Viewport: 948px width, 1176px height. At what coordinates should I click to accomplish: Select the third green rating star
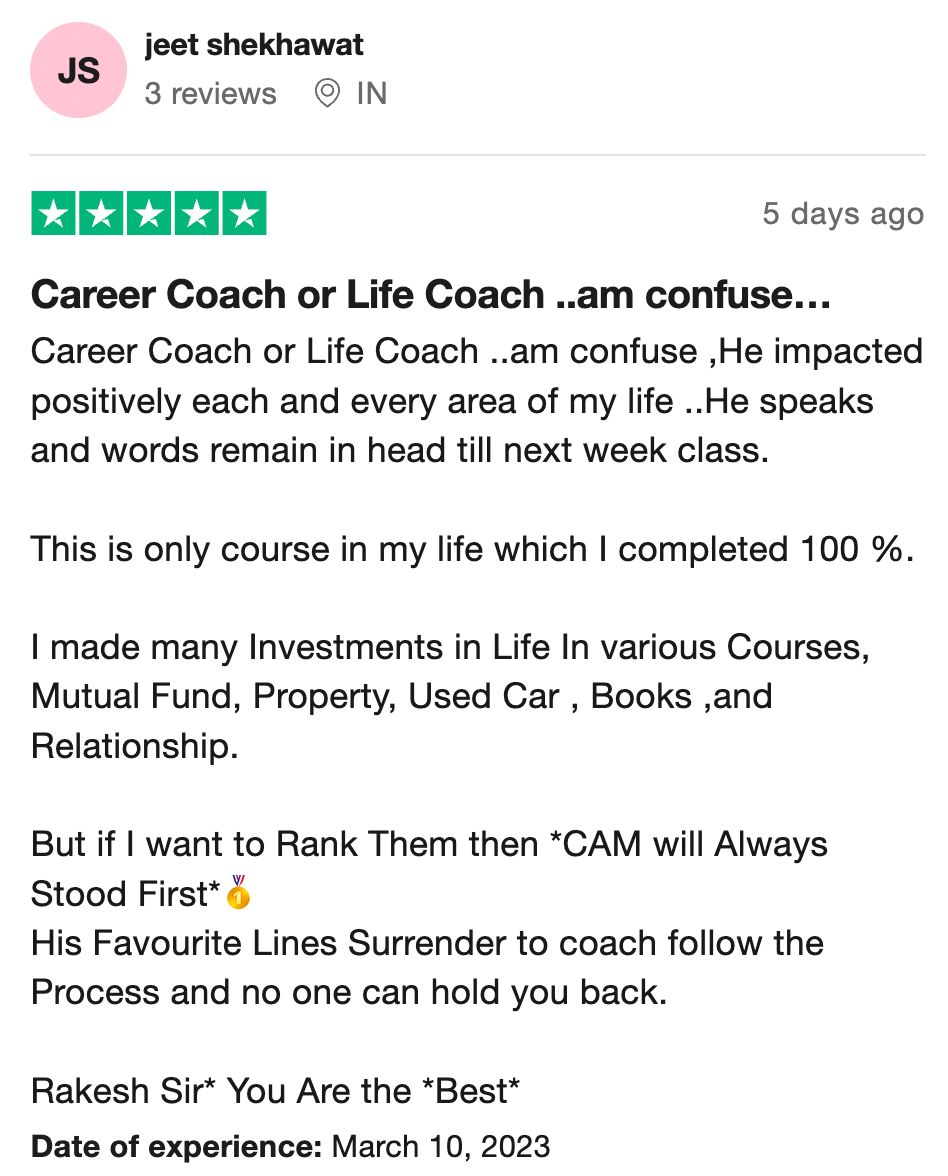[150, 214]
